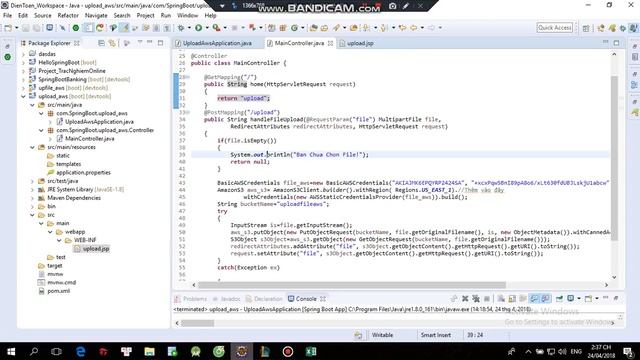Click the taskbar search magnifier
Image resolution: width=640 pixels, height=360 pixels.
tap(34, 351)
